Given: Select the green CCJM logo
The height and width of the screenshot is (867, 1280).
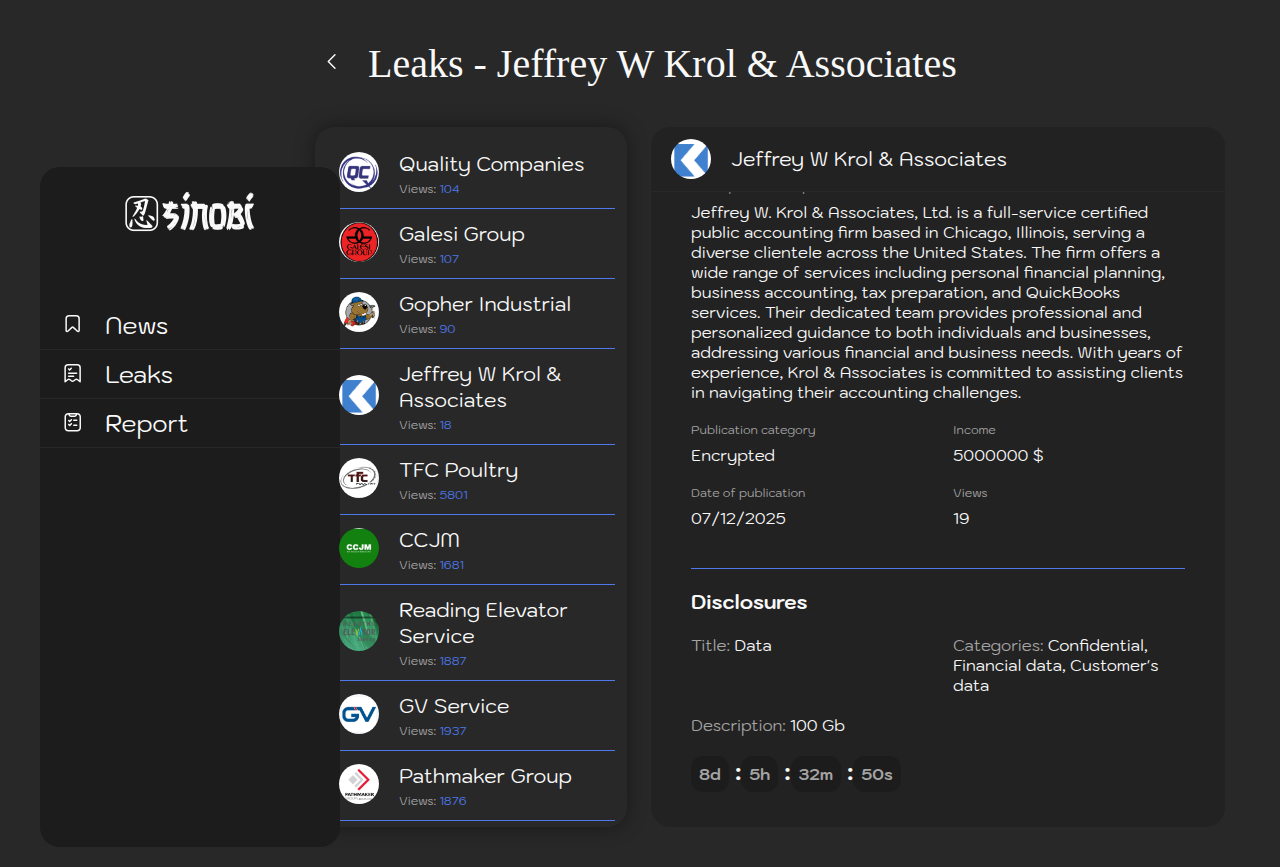Looking at the screenshot, I should click(x=359, y=548).
